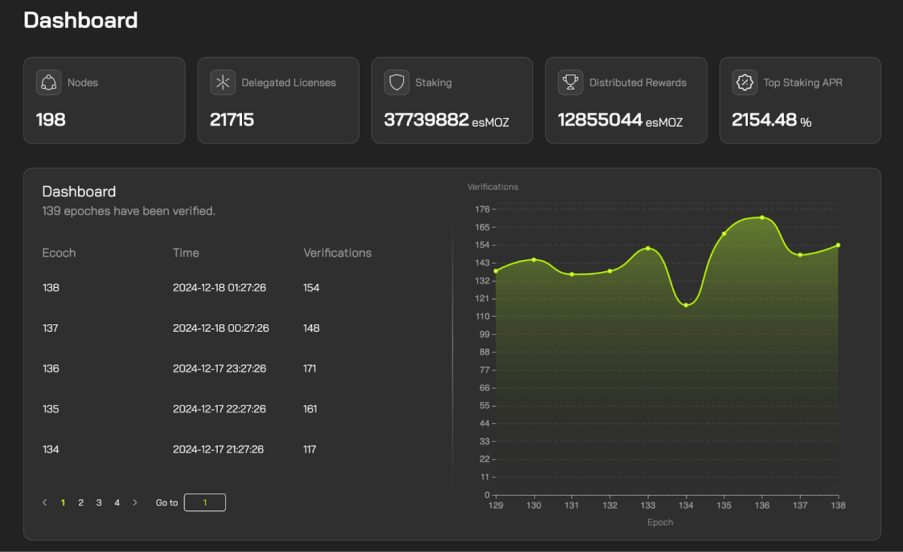Viewport: 903px width, 552px height.
Task: Click the chart data point at epoch 134
Action: click(686, 305)
